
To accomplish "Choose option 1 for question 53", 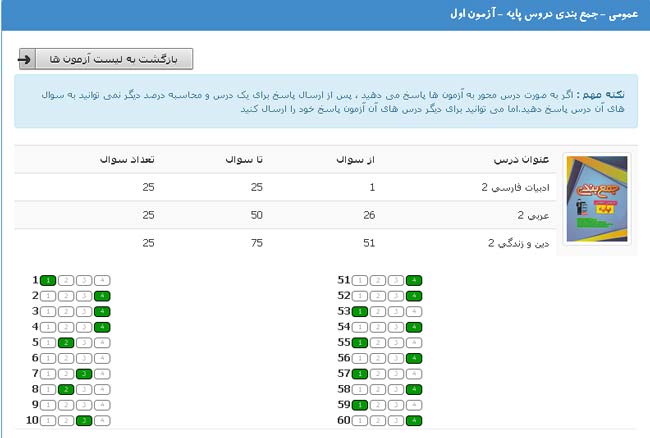I will point(360,312).
